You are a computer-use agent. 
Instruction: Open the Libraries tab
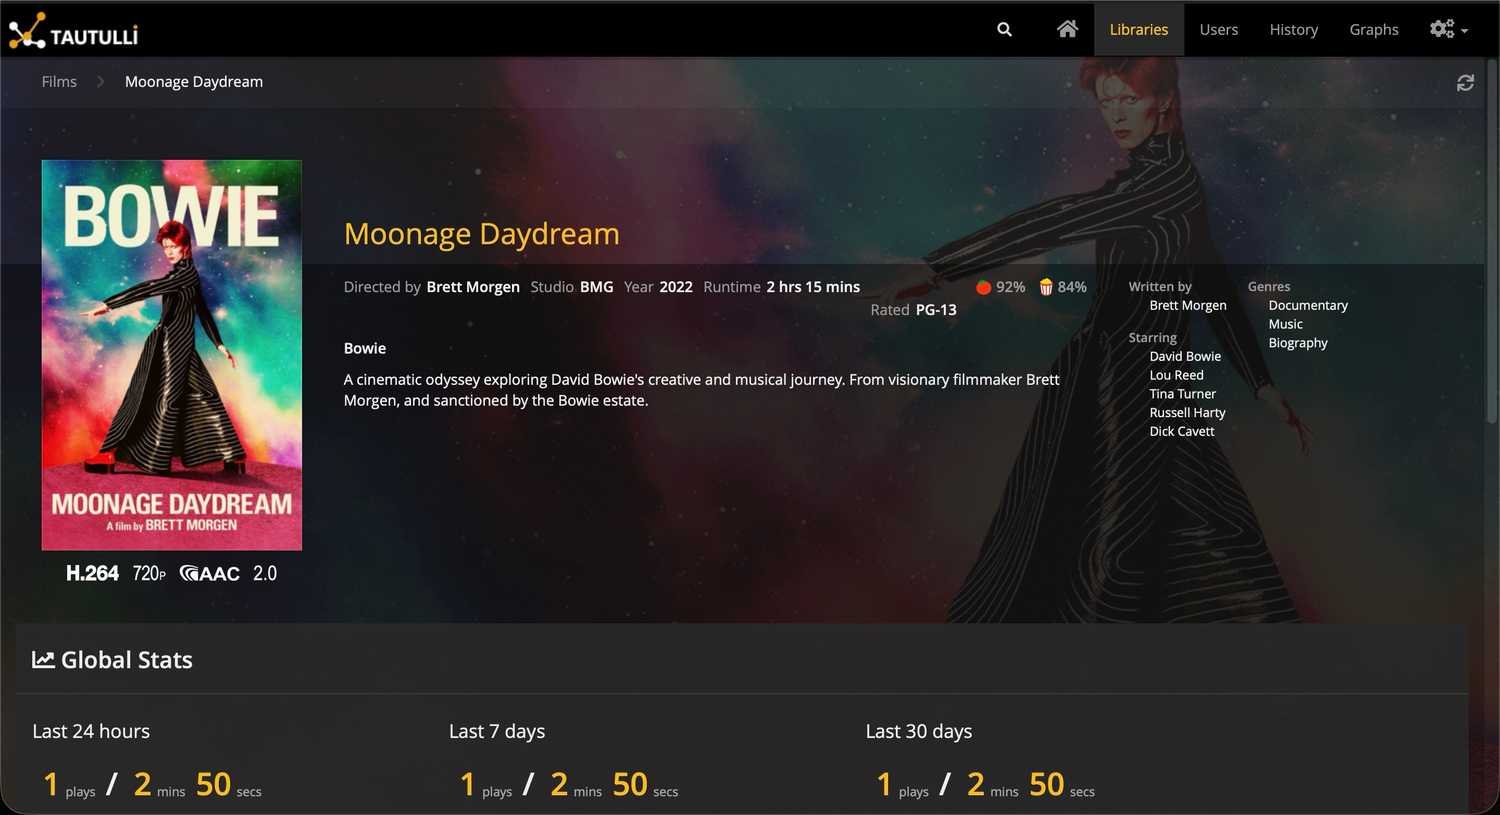point(1139,30)
